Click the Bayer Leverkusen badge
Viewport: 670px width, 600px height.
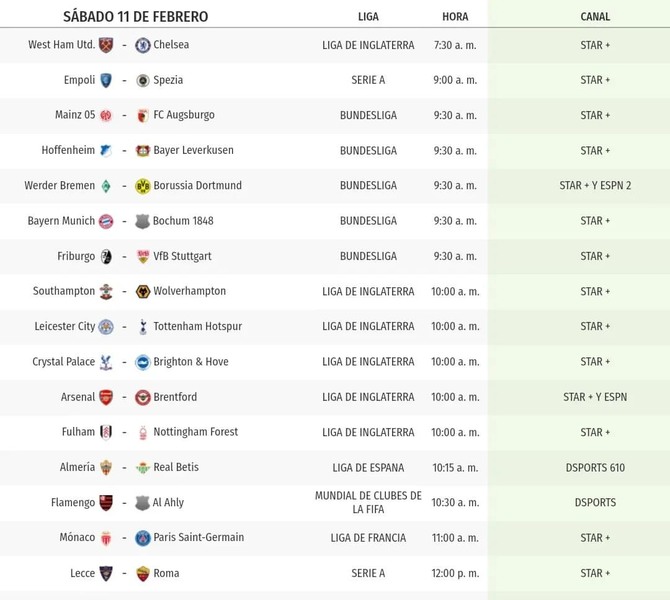143,151
